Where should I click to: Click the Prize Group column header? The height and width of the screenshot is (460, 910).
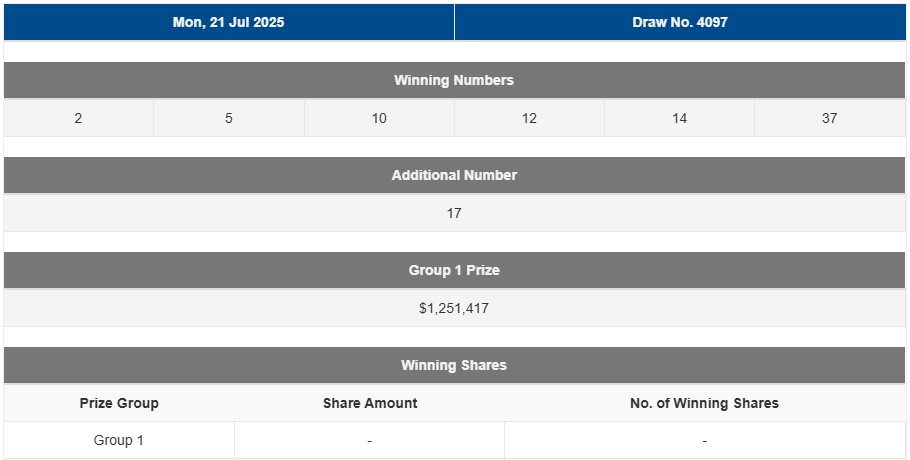tap(119, 403)
